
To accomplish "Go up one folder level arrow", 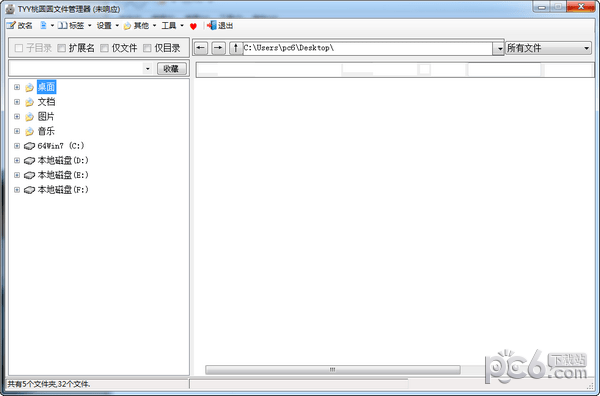I will tap(236, 48).
